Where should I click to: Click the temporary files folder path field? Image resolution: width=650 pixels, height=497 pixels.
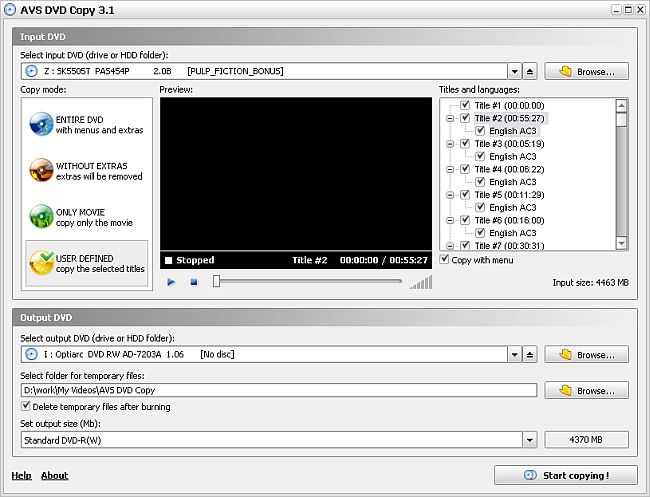[x=279, y=390]
